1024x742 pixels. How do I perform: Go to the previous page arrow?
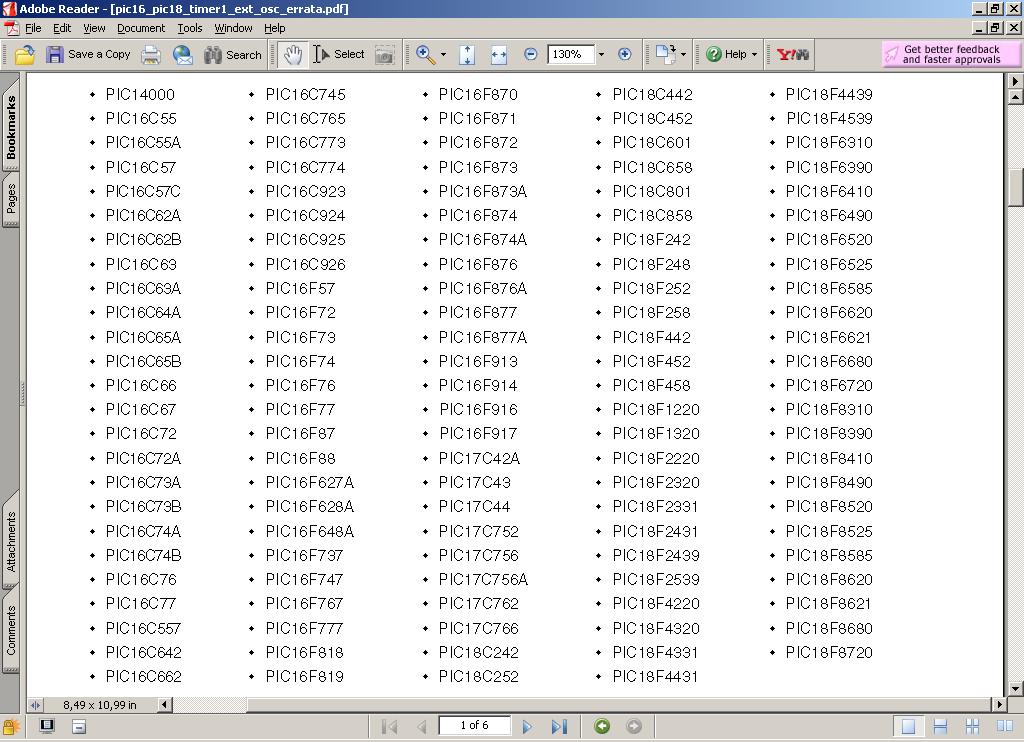click(421, 726)
